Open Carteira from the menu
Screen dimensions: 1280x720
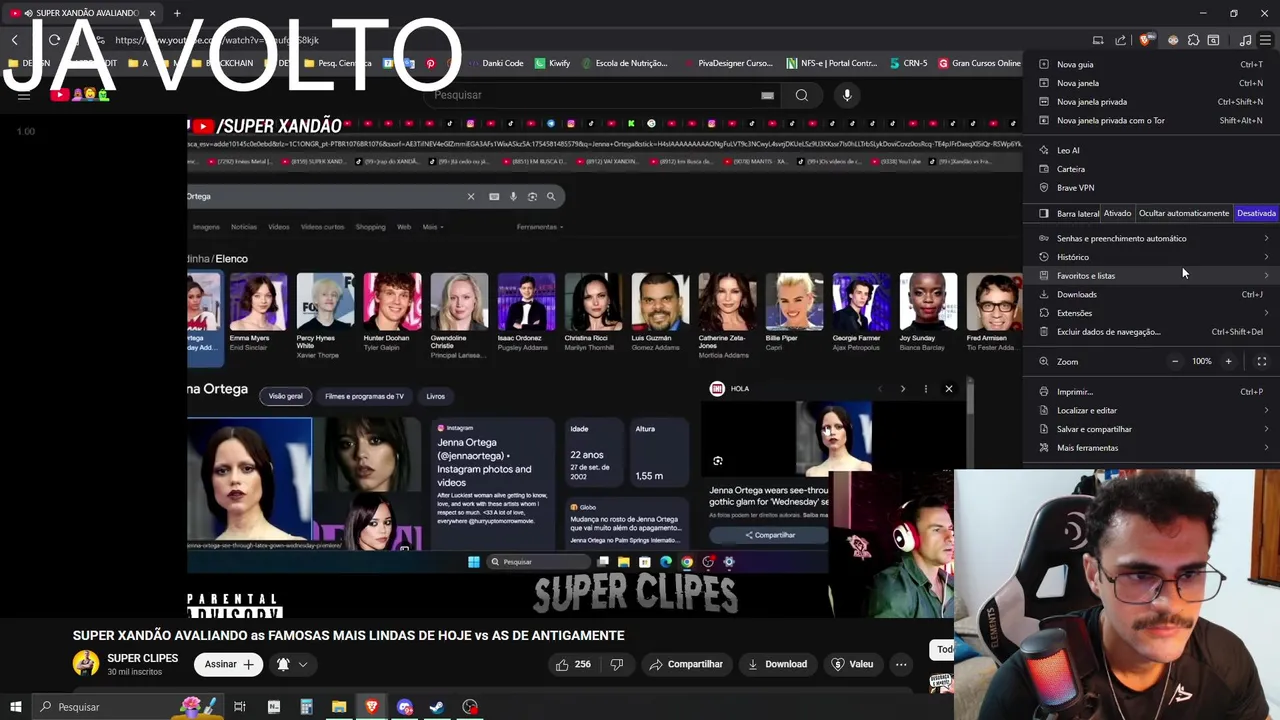click(1152, 169)
